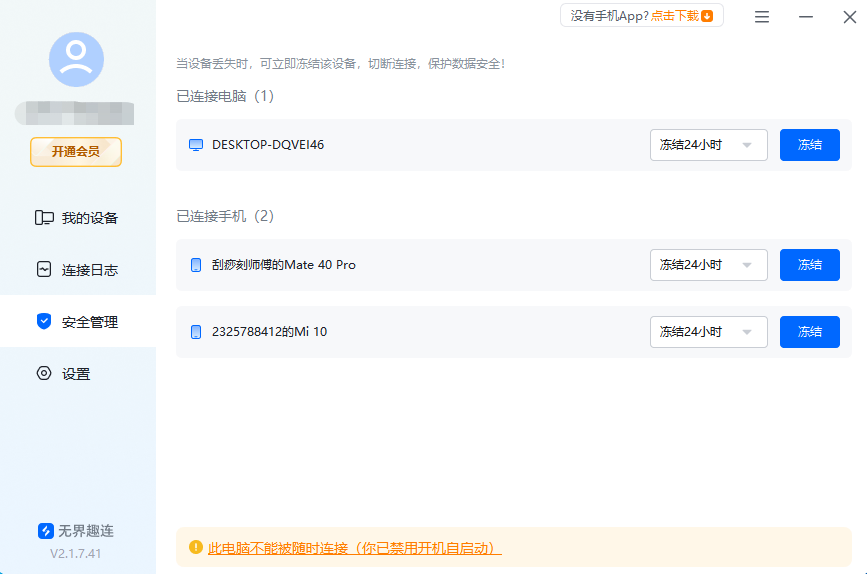Screen dimensions: 867x574
Task: Freeze the DESKTOP-DQVEI46 computer
Action: coord(809,145)
